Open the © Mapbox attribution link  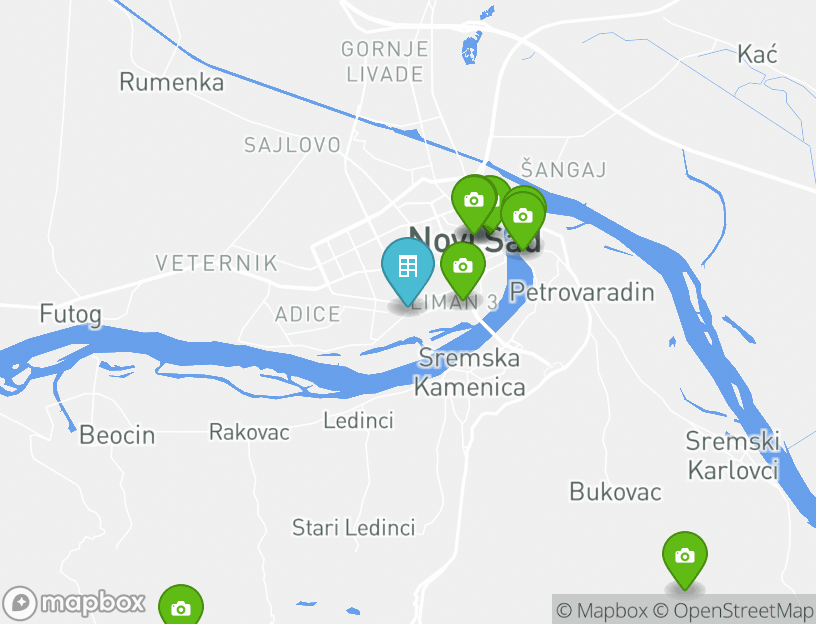click(x=602, y=610)
